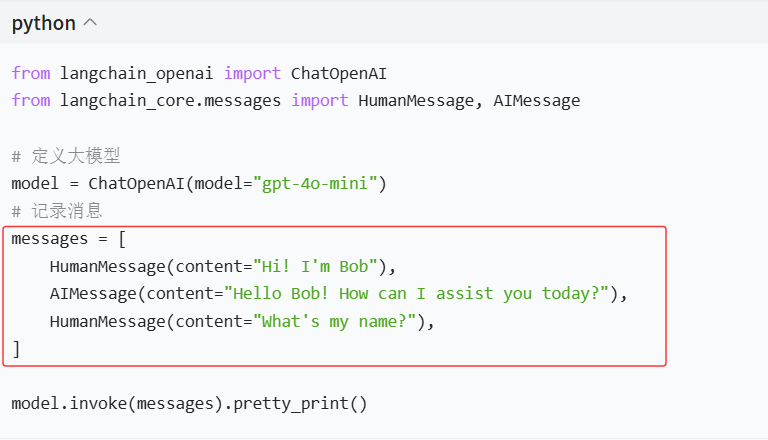Viewport: 768px width, 440px height.
Task: Click import keyword before ChatOpenAI
Action: (x=252, y=73)
